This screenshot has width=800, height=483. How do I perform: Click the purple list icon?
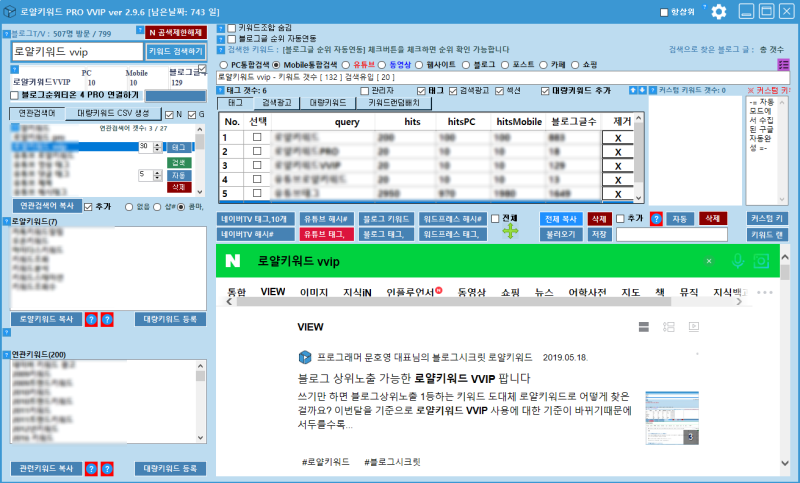pos(783,64)
